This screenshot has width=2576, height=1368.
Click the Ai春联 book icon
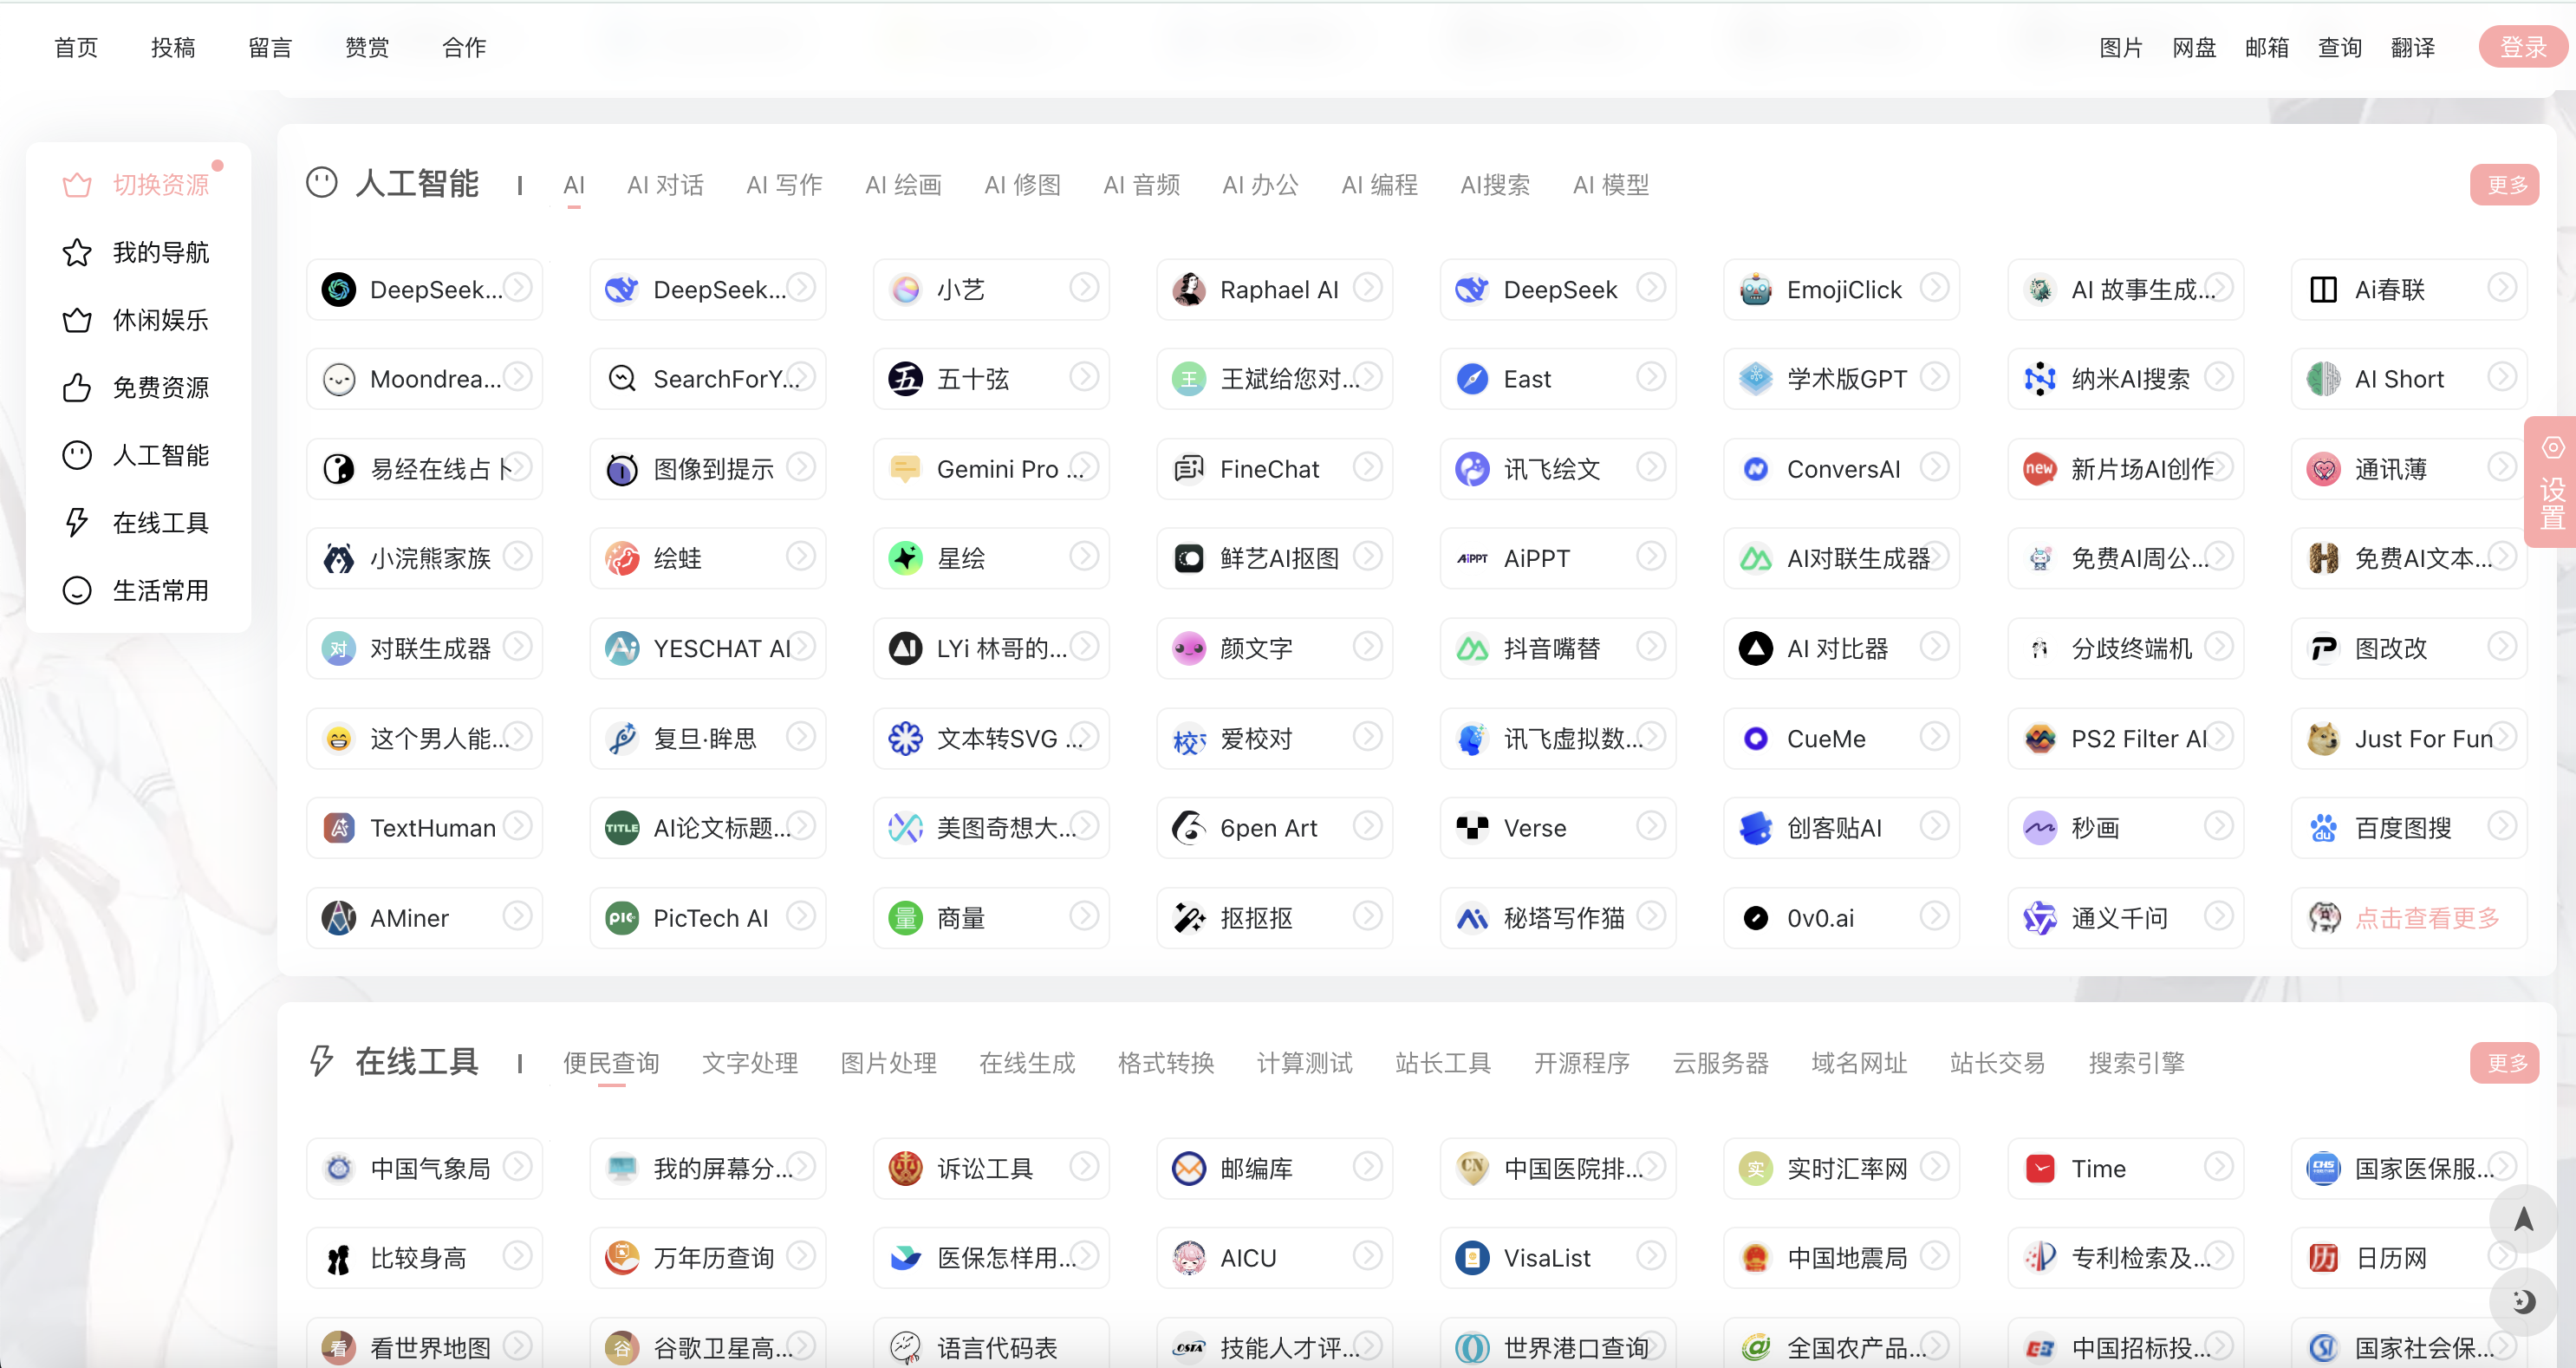click(2323, 289)
